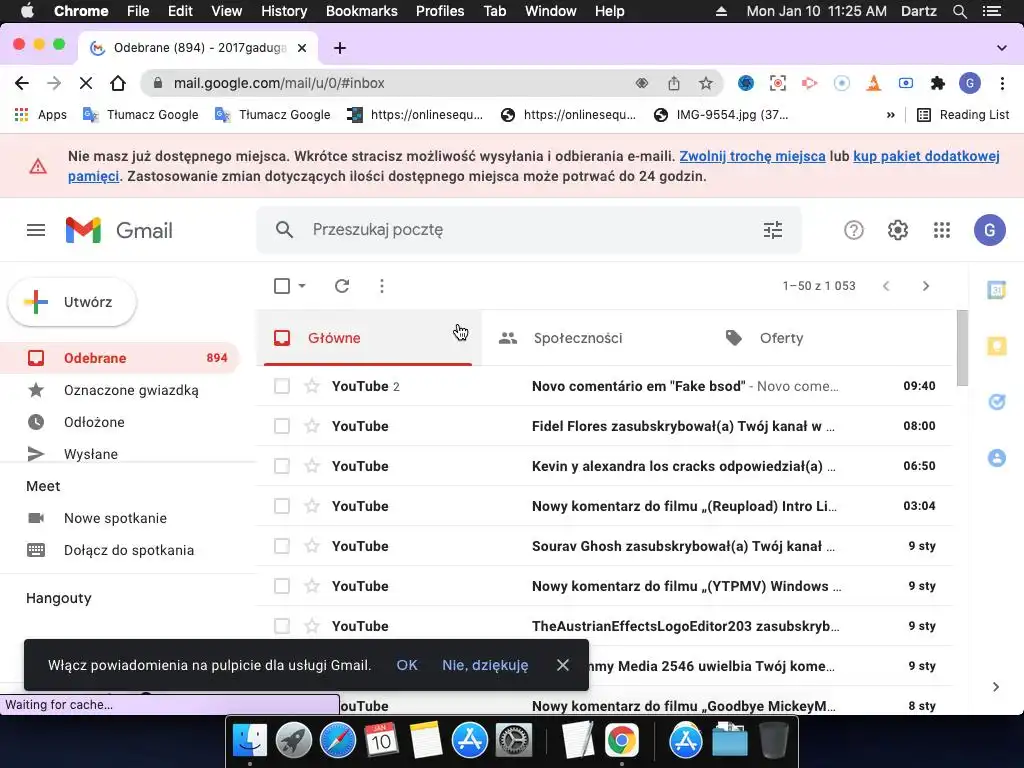Viewport: 1024px width, 768px height.
Task: Start Nowe spotkanie in Meet
Action: coord(115,518)
